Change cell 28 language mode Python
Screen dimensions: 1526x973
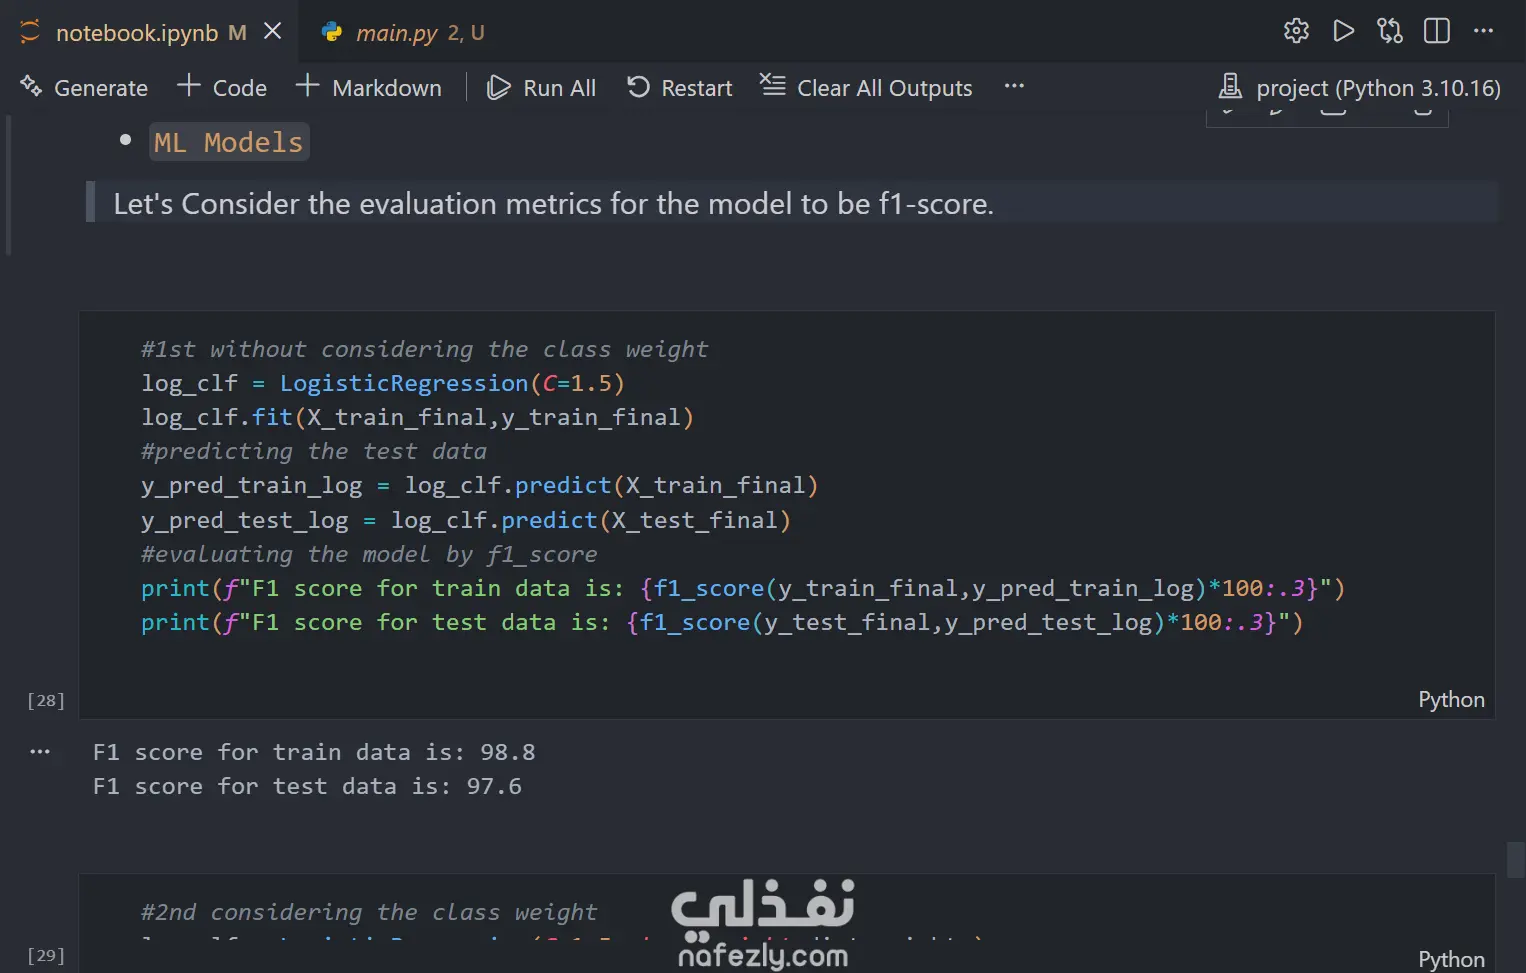[1450, 700]
